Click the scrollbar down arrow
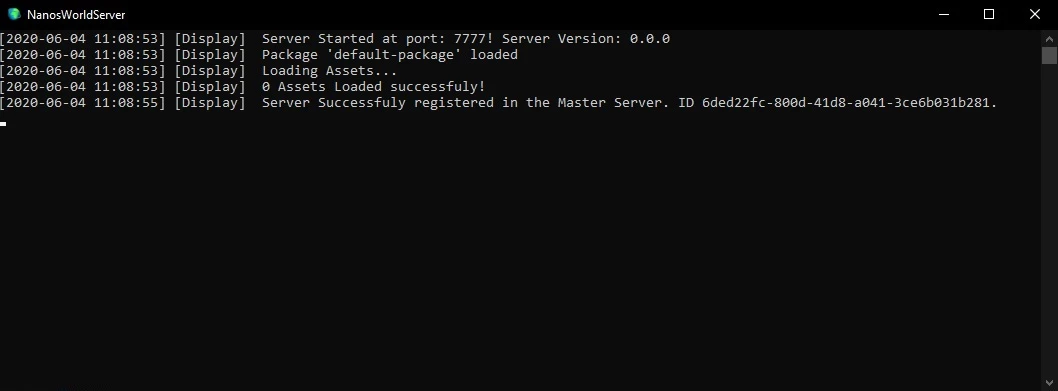 (1049, 383)
